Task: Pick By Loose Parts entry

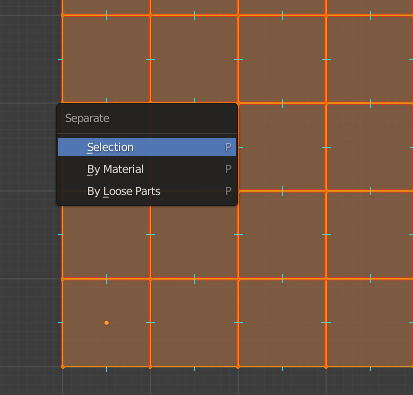Action: pyautogui.click(x=147, y=191)
